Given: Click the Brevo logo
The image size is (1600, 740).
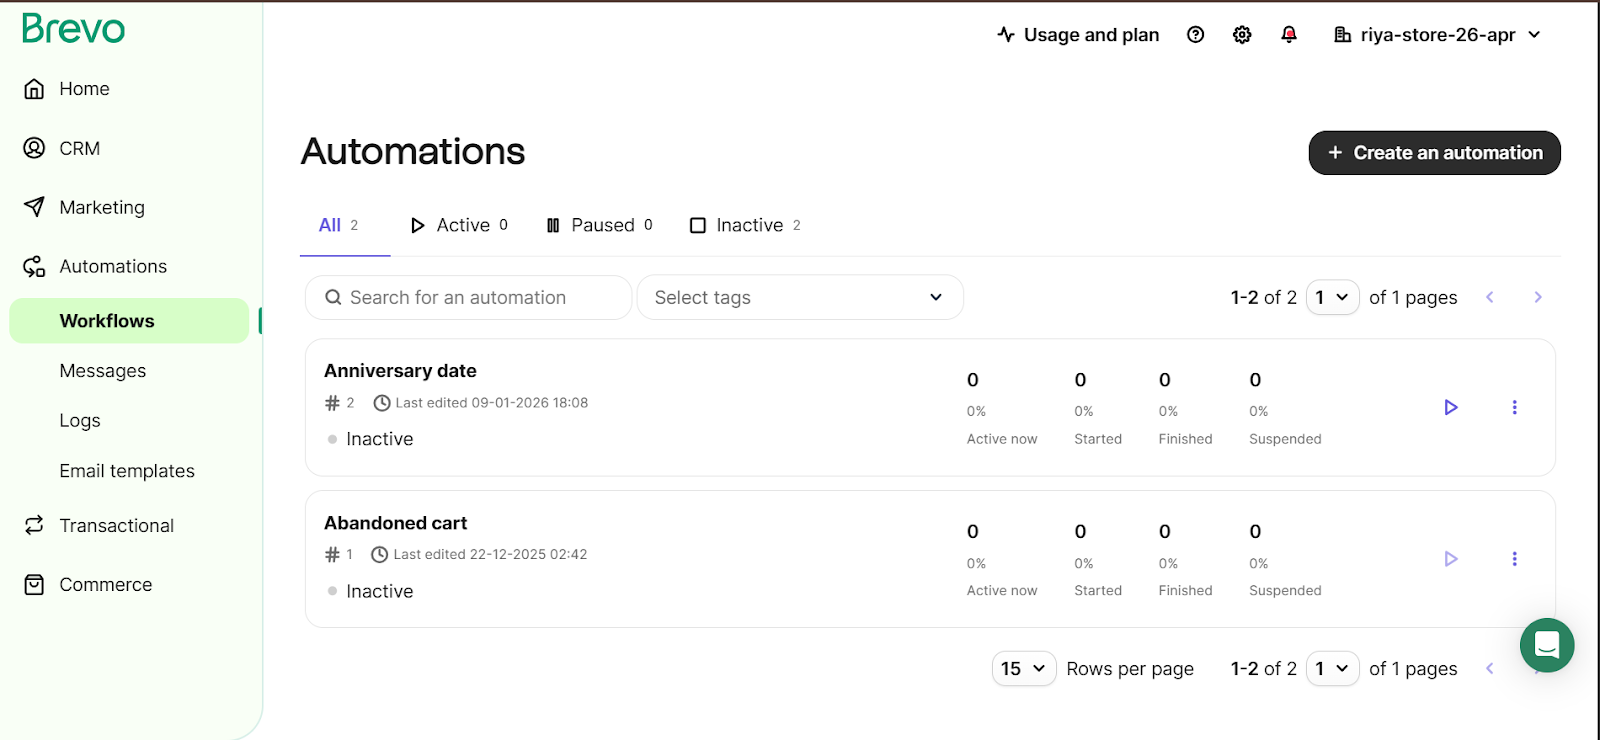Looking at the screenshot, I should (x=73, y=29).
